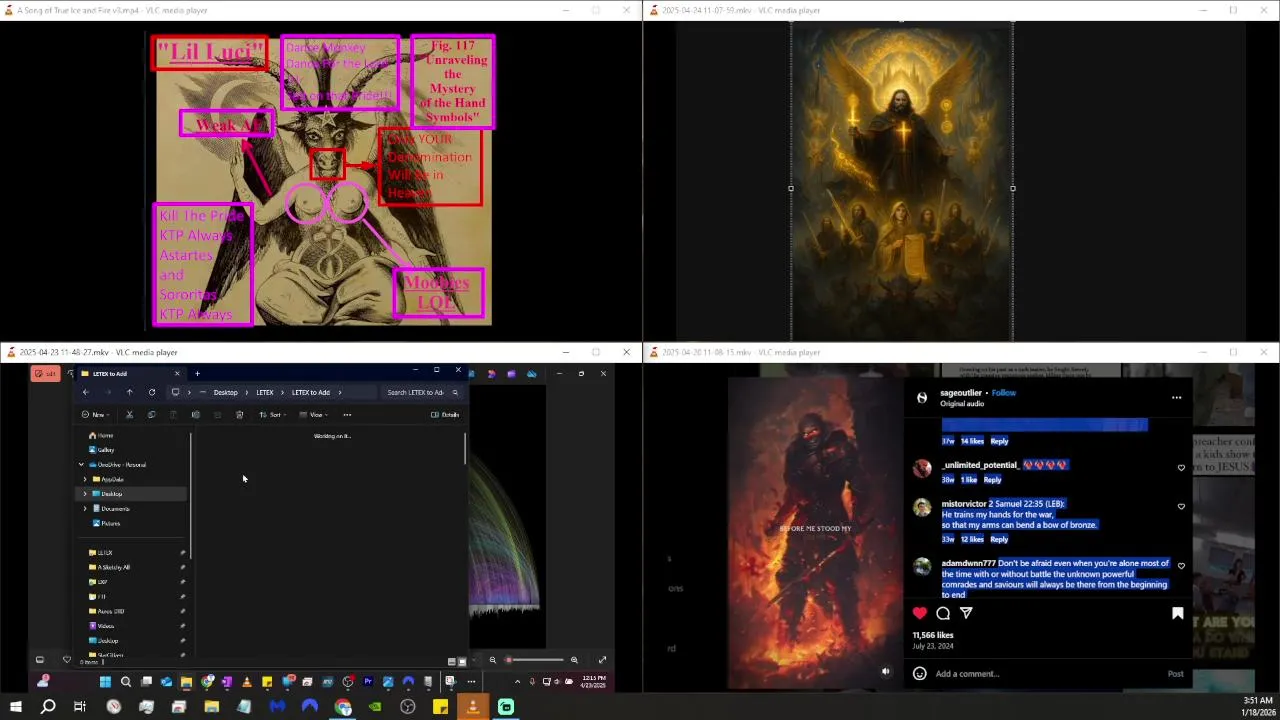This screenshot has height=720, width=1280.
Task: Like the sageoutlier post with the red heart
Action: (x=919, y=613)
